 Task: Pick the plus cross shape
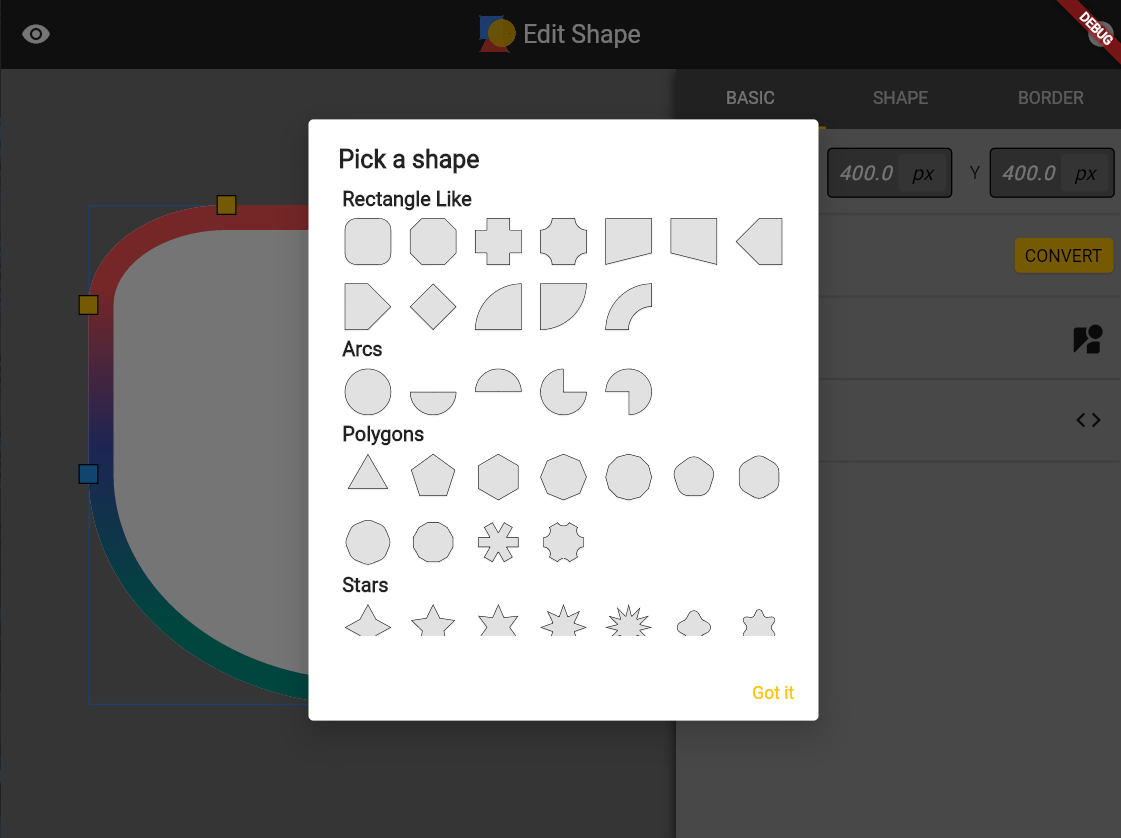point(498,242)
